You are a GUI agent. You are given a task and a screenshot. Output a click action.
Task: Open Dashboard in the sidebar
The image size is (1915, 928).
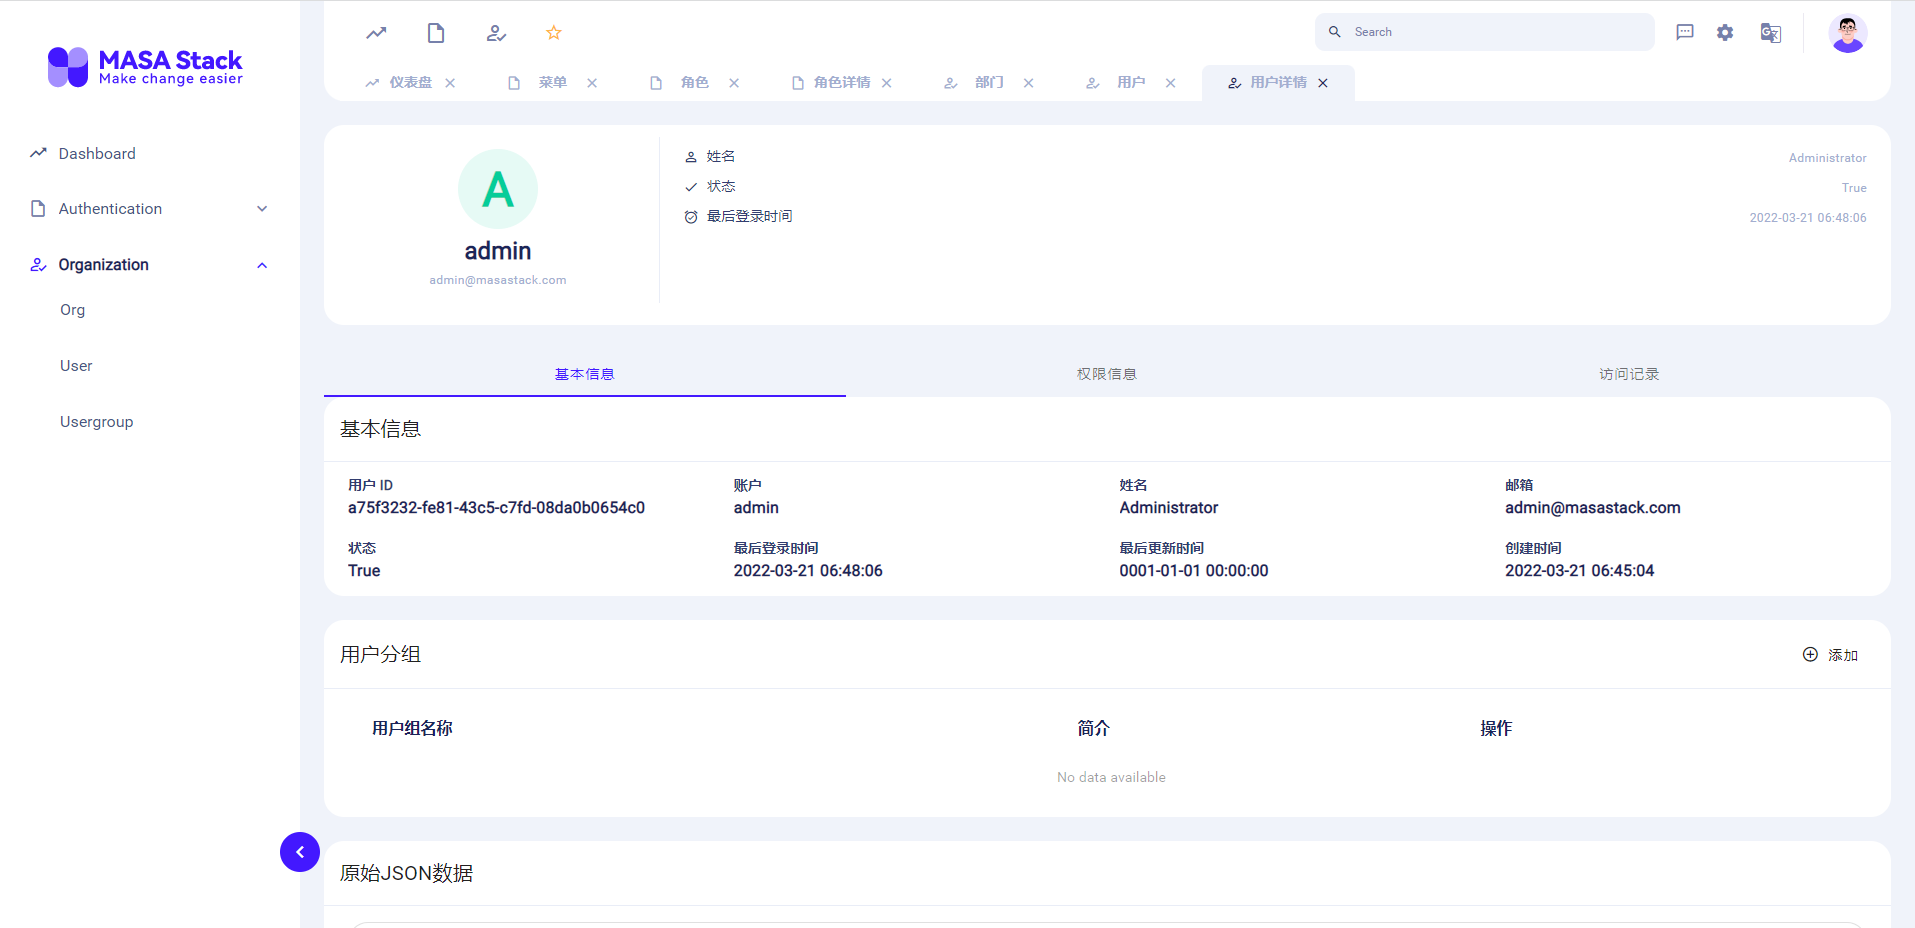(x=97, y=153)
